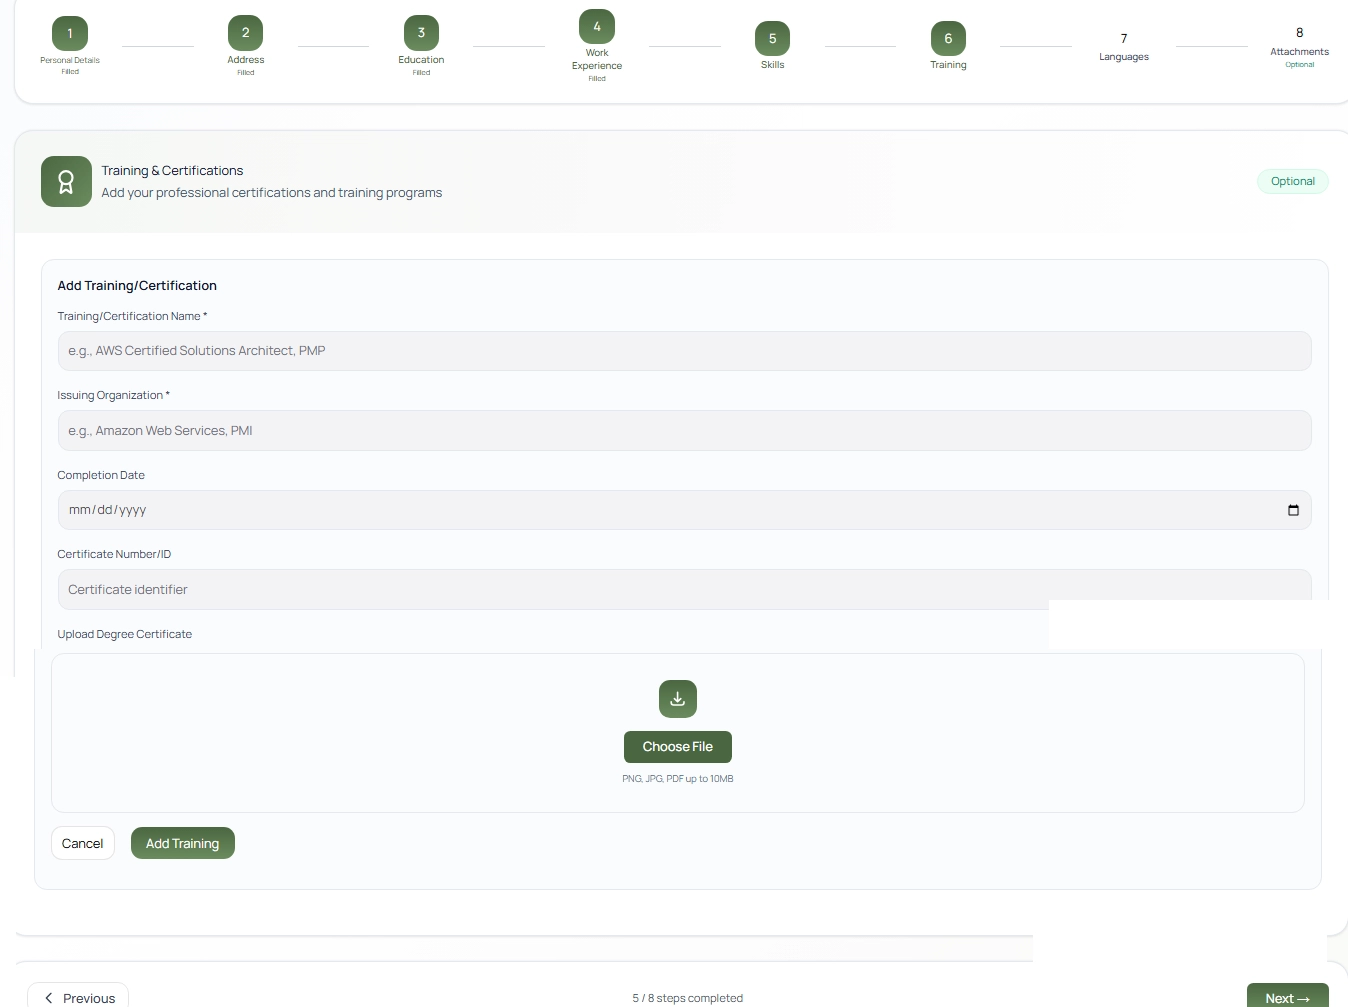Focus the Completion Date field
1348x1007 pixels.
684,510
